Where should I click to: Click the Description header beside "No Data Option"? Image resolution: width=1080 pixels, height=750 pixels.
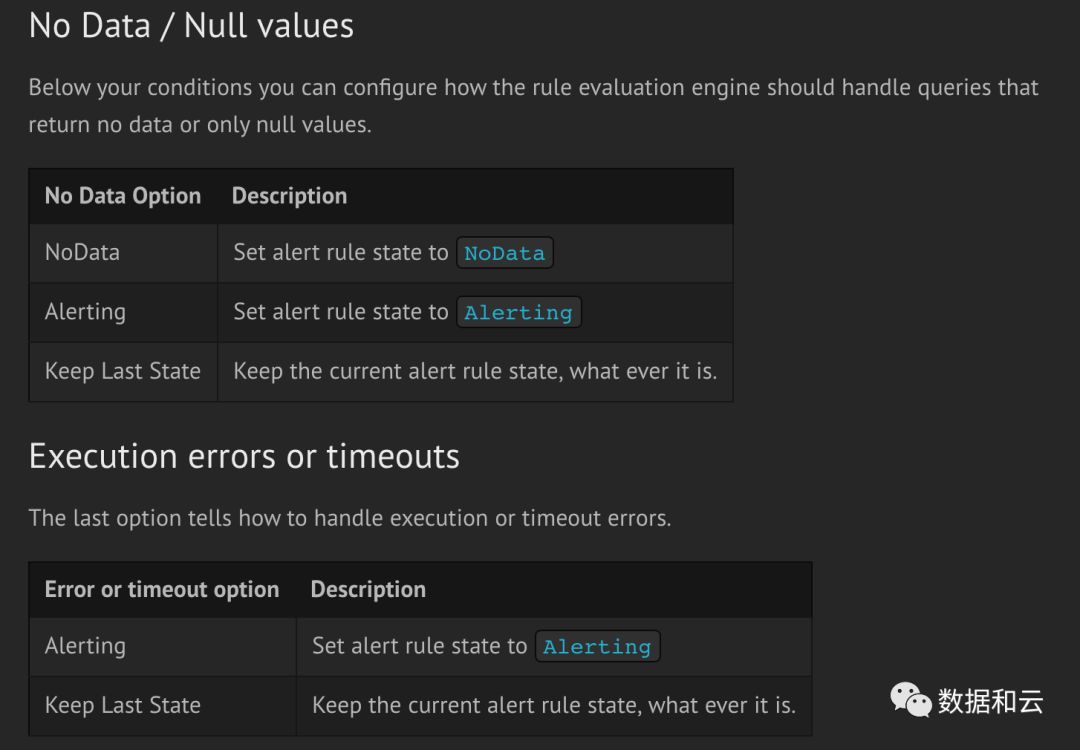(x=289, y=196)
